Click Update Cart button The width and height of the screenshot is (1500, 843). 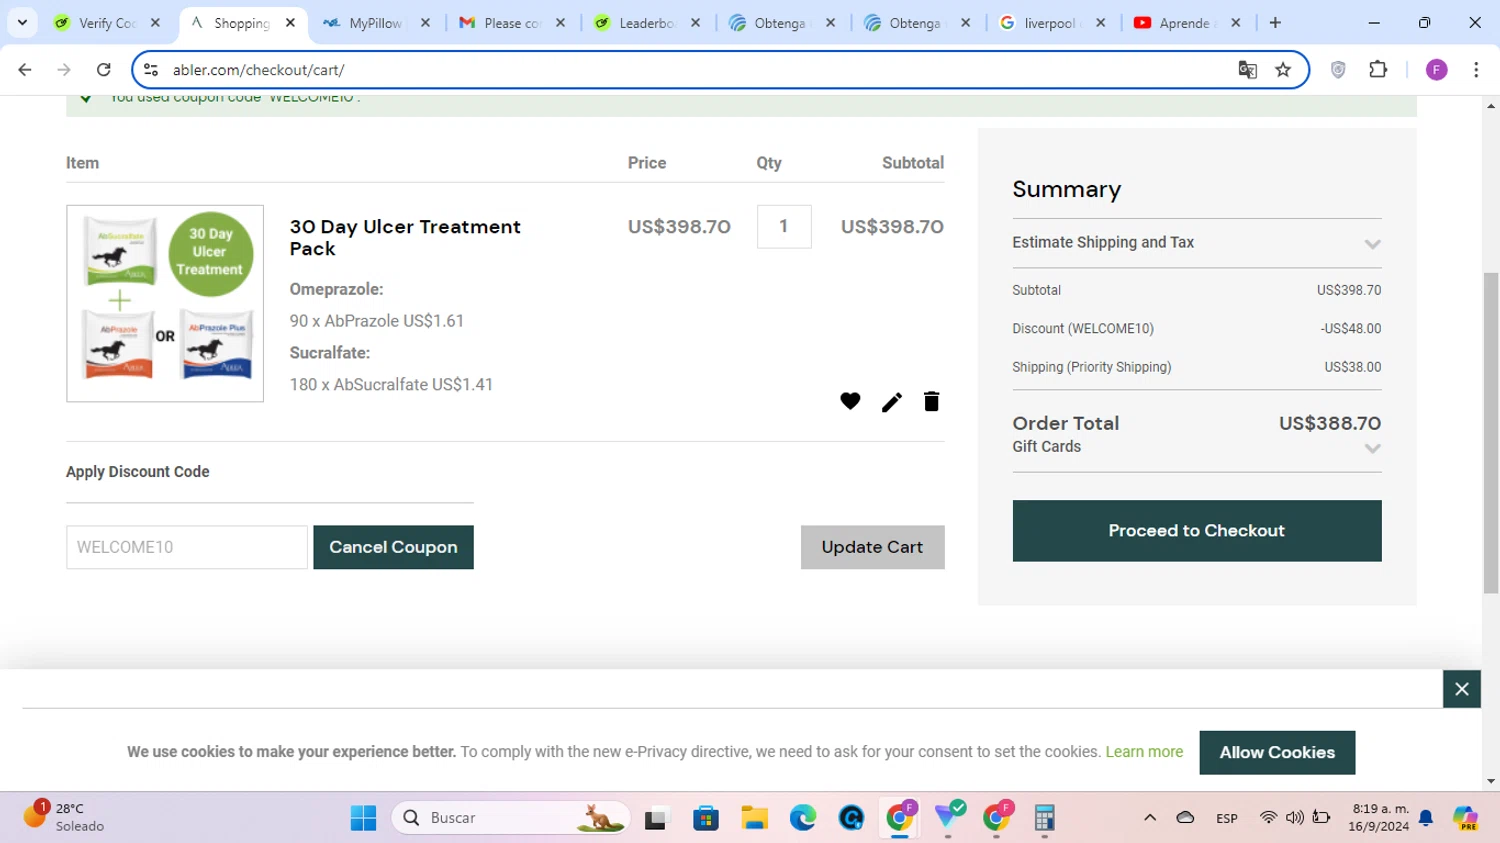coord(872,547)
